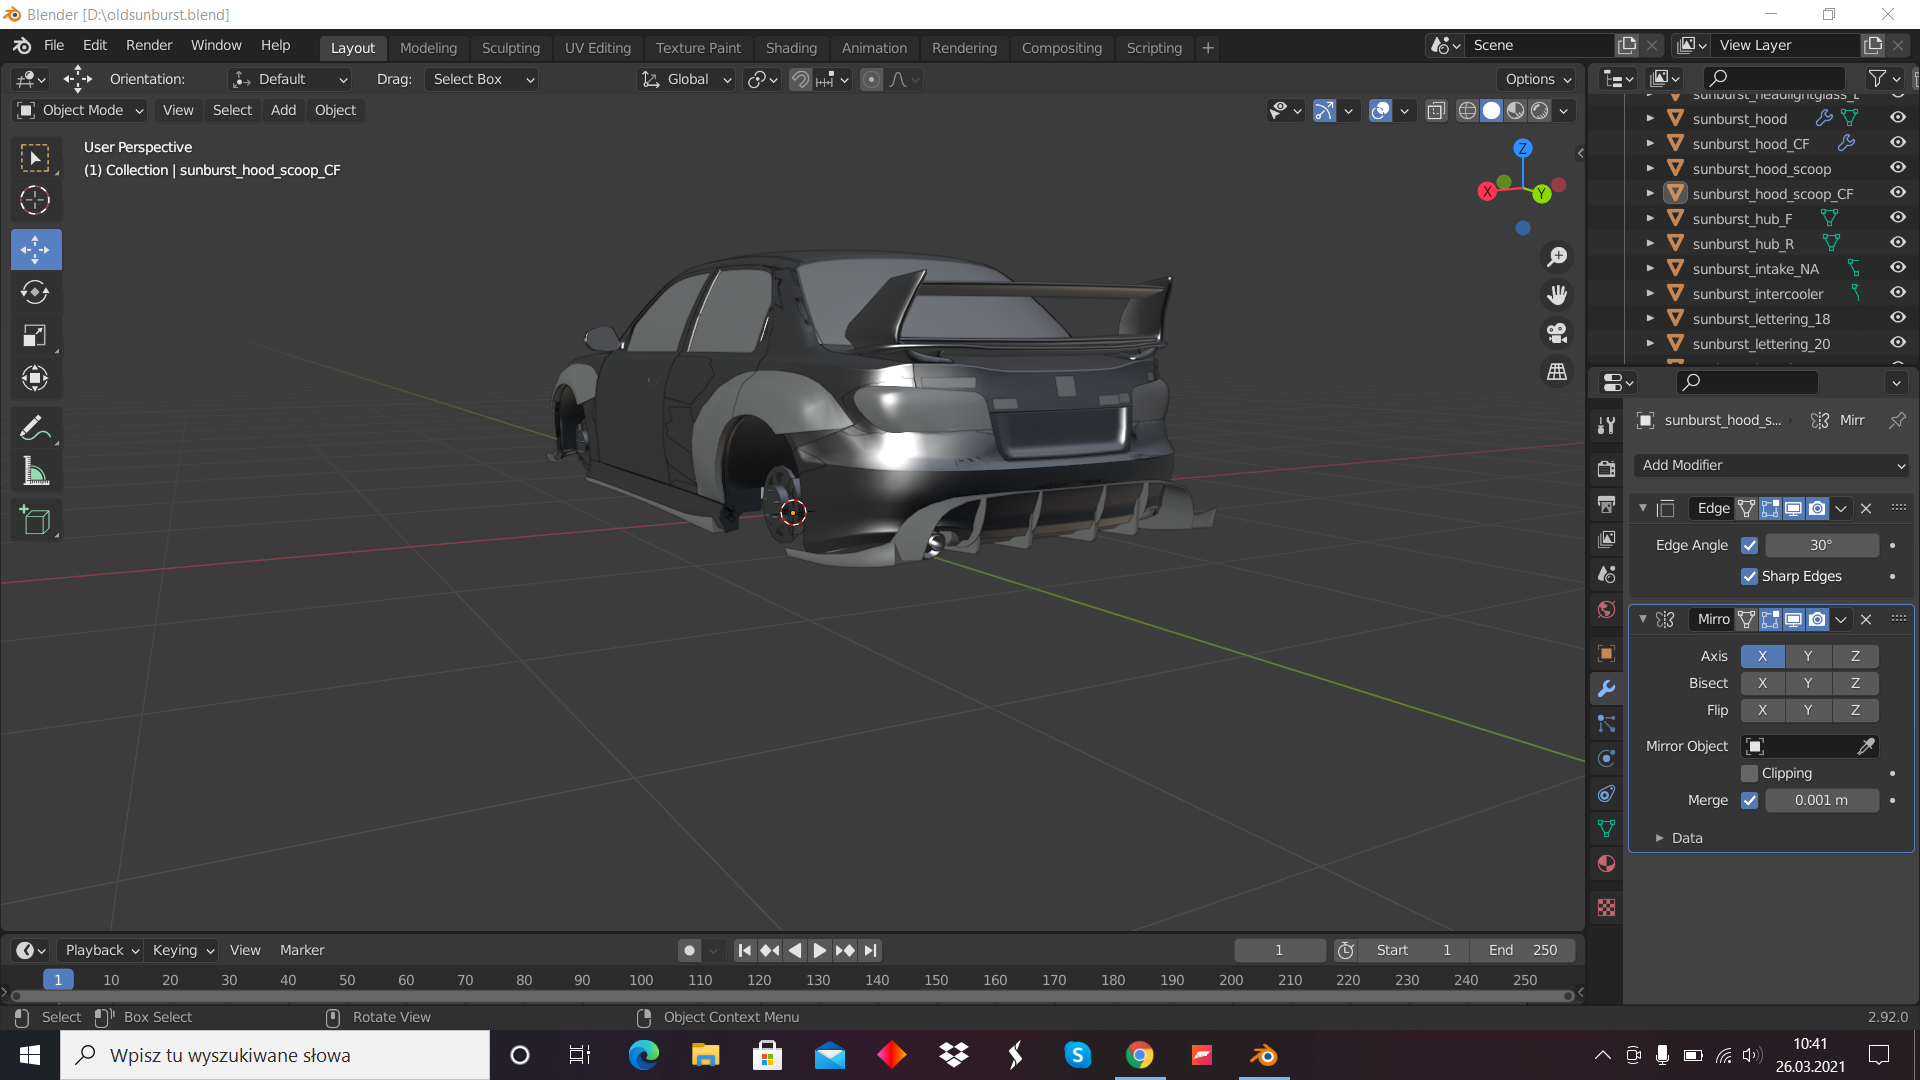The width and height of the screenshot is (1920, 1080).
Task: Switch to the Shading workspace tab
Action: tap(791, 47)
